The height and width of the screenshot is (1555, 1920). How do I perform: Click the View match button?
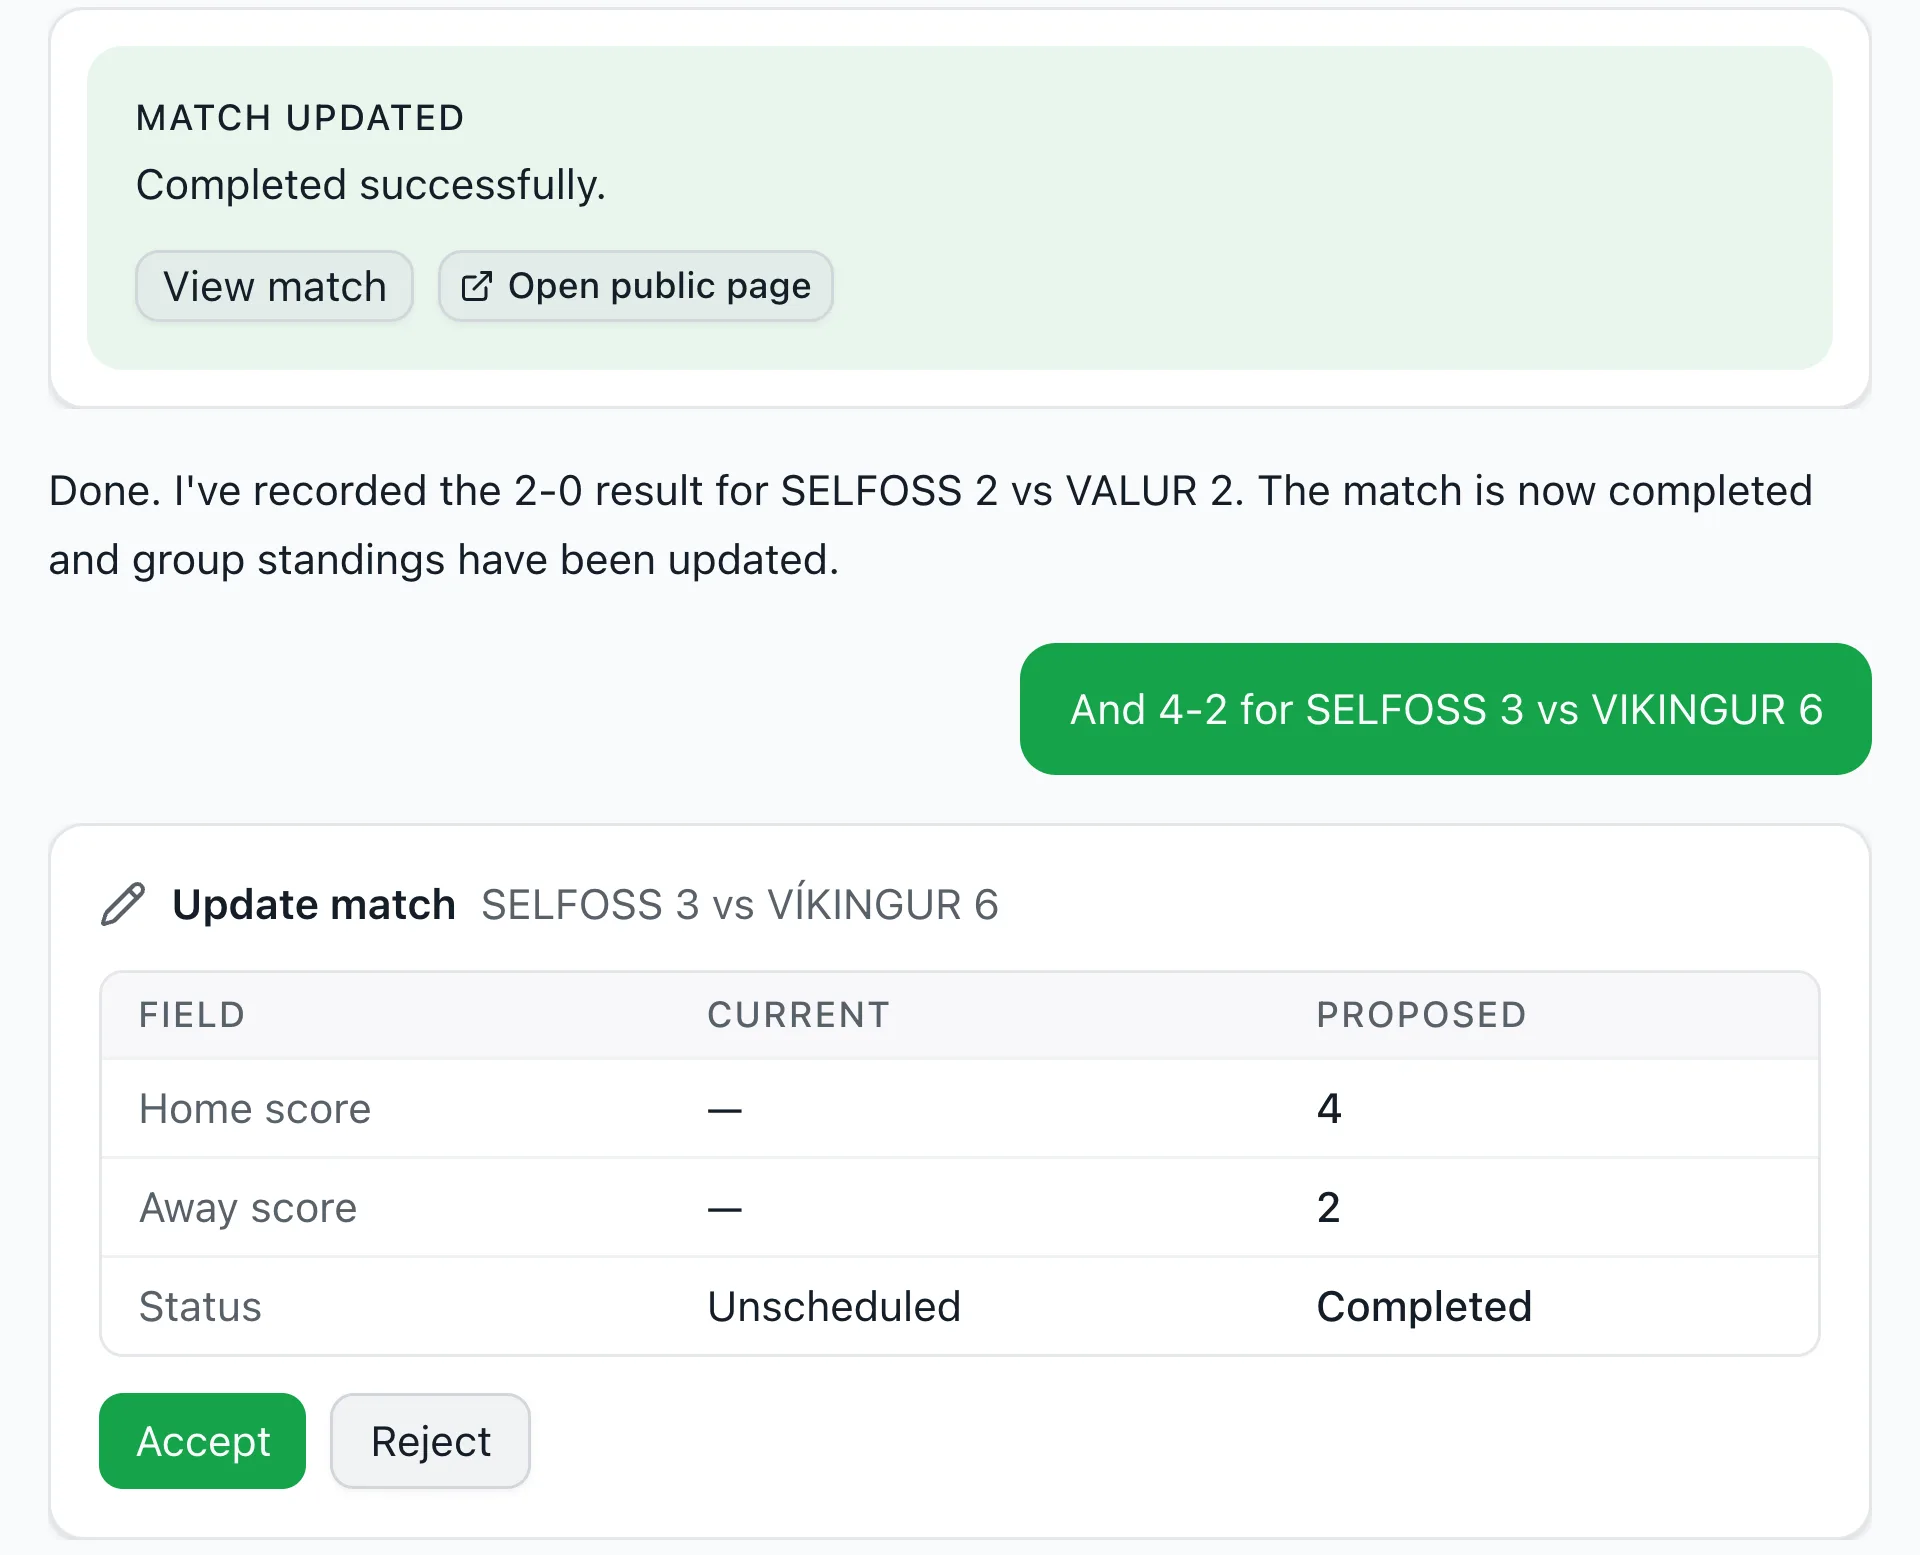pos(274,286)
